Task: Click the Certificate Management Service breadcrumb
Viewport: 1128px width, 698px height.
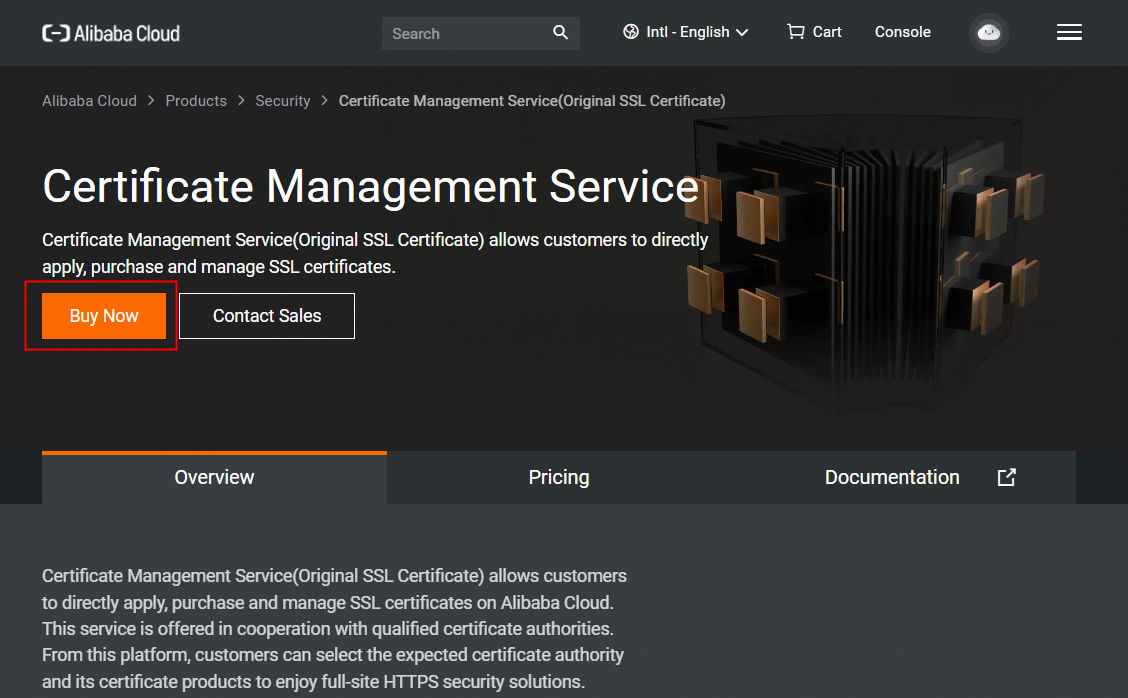Action: 532,101
